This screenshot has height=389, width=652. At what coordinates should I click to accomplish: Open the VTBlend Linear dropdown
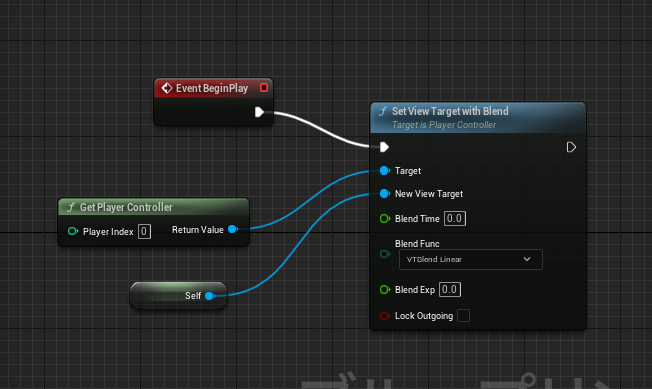tap(471, 259)
